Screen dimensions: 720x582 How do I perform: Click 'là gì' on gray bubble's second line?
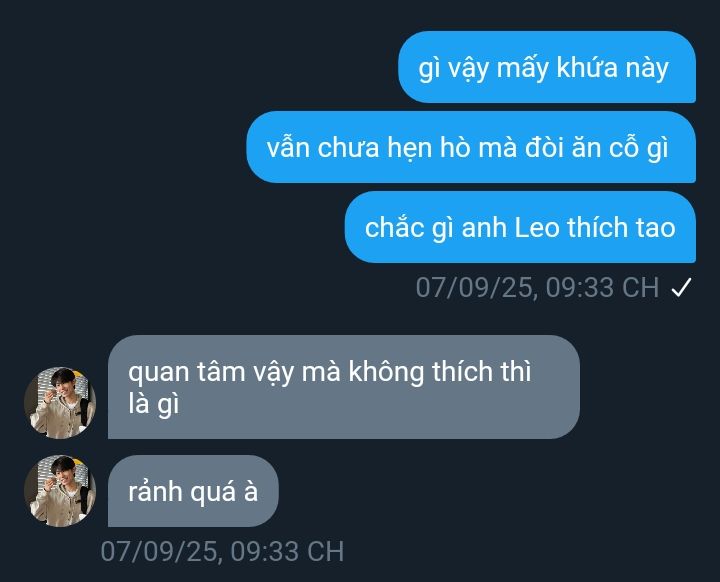pyautogui.click(x=153, y=404)
